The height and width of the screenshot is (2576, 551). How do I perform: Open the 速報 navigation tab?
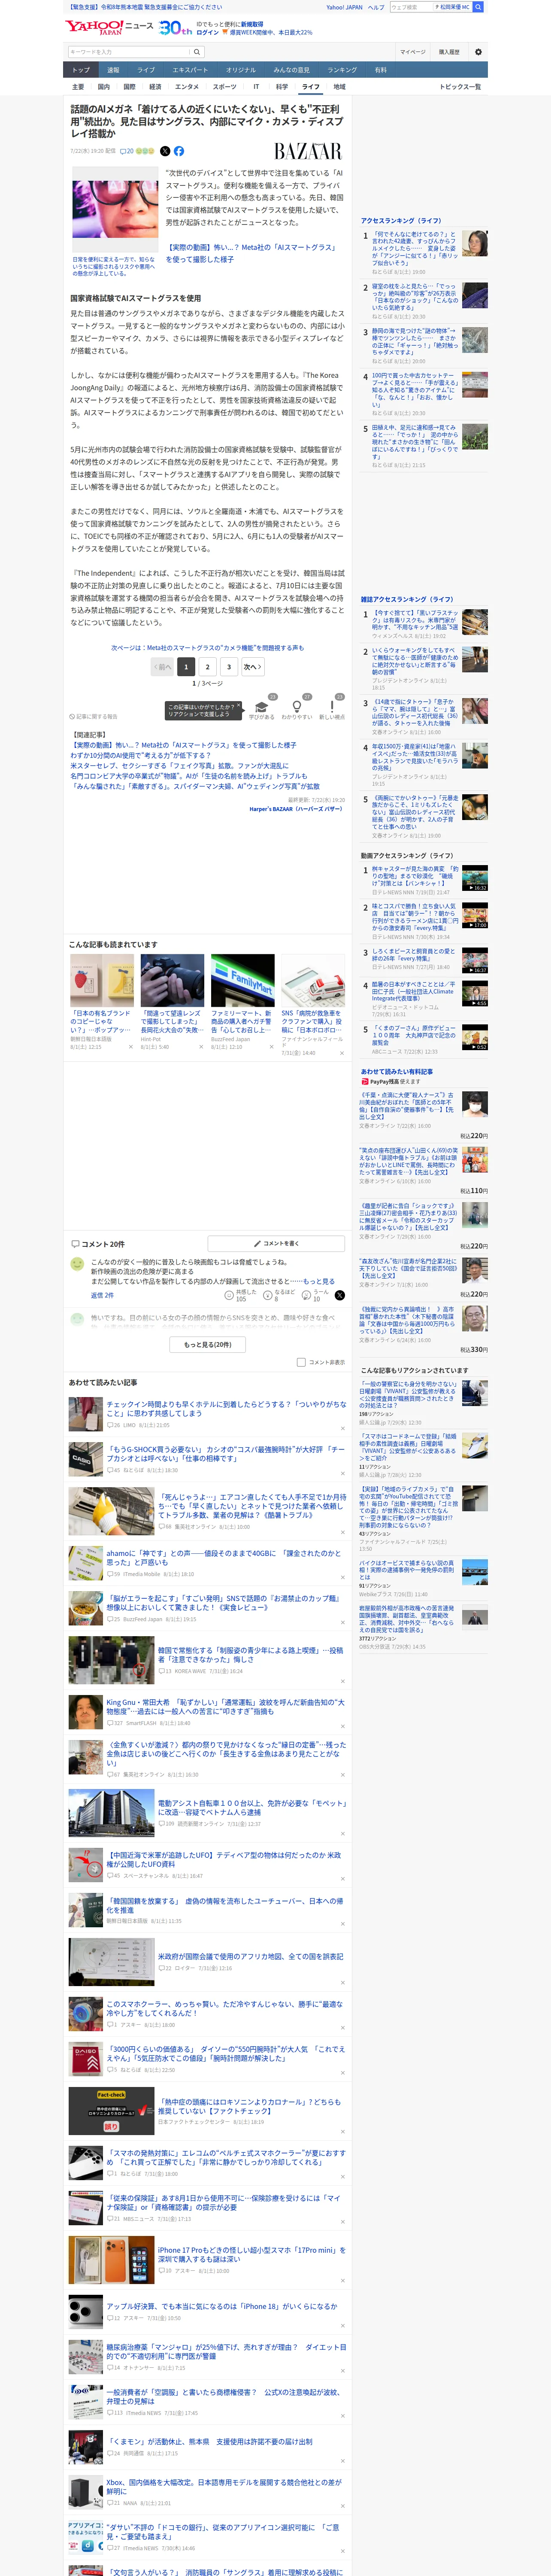(x=113, y=70)
